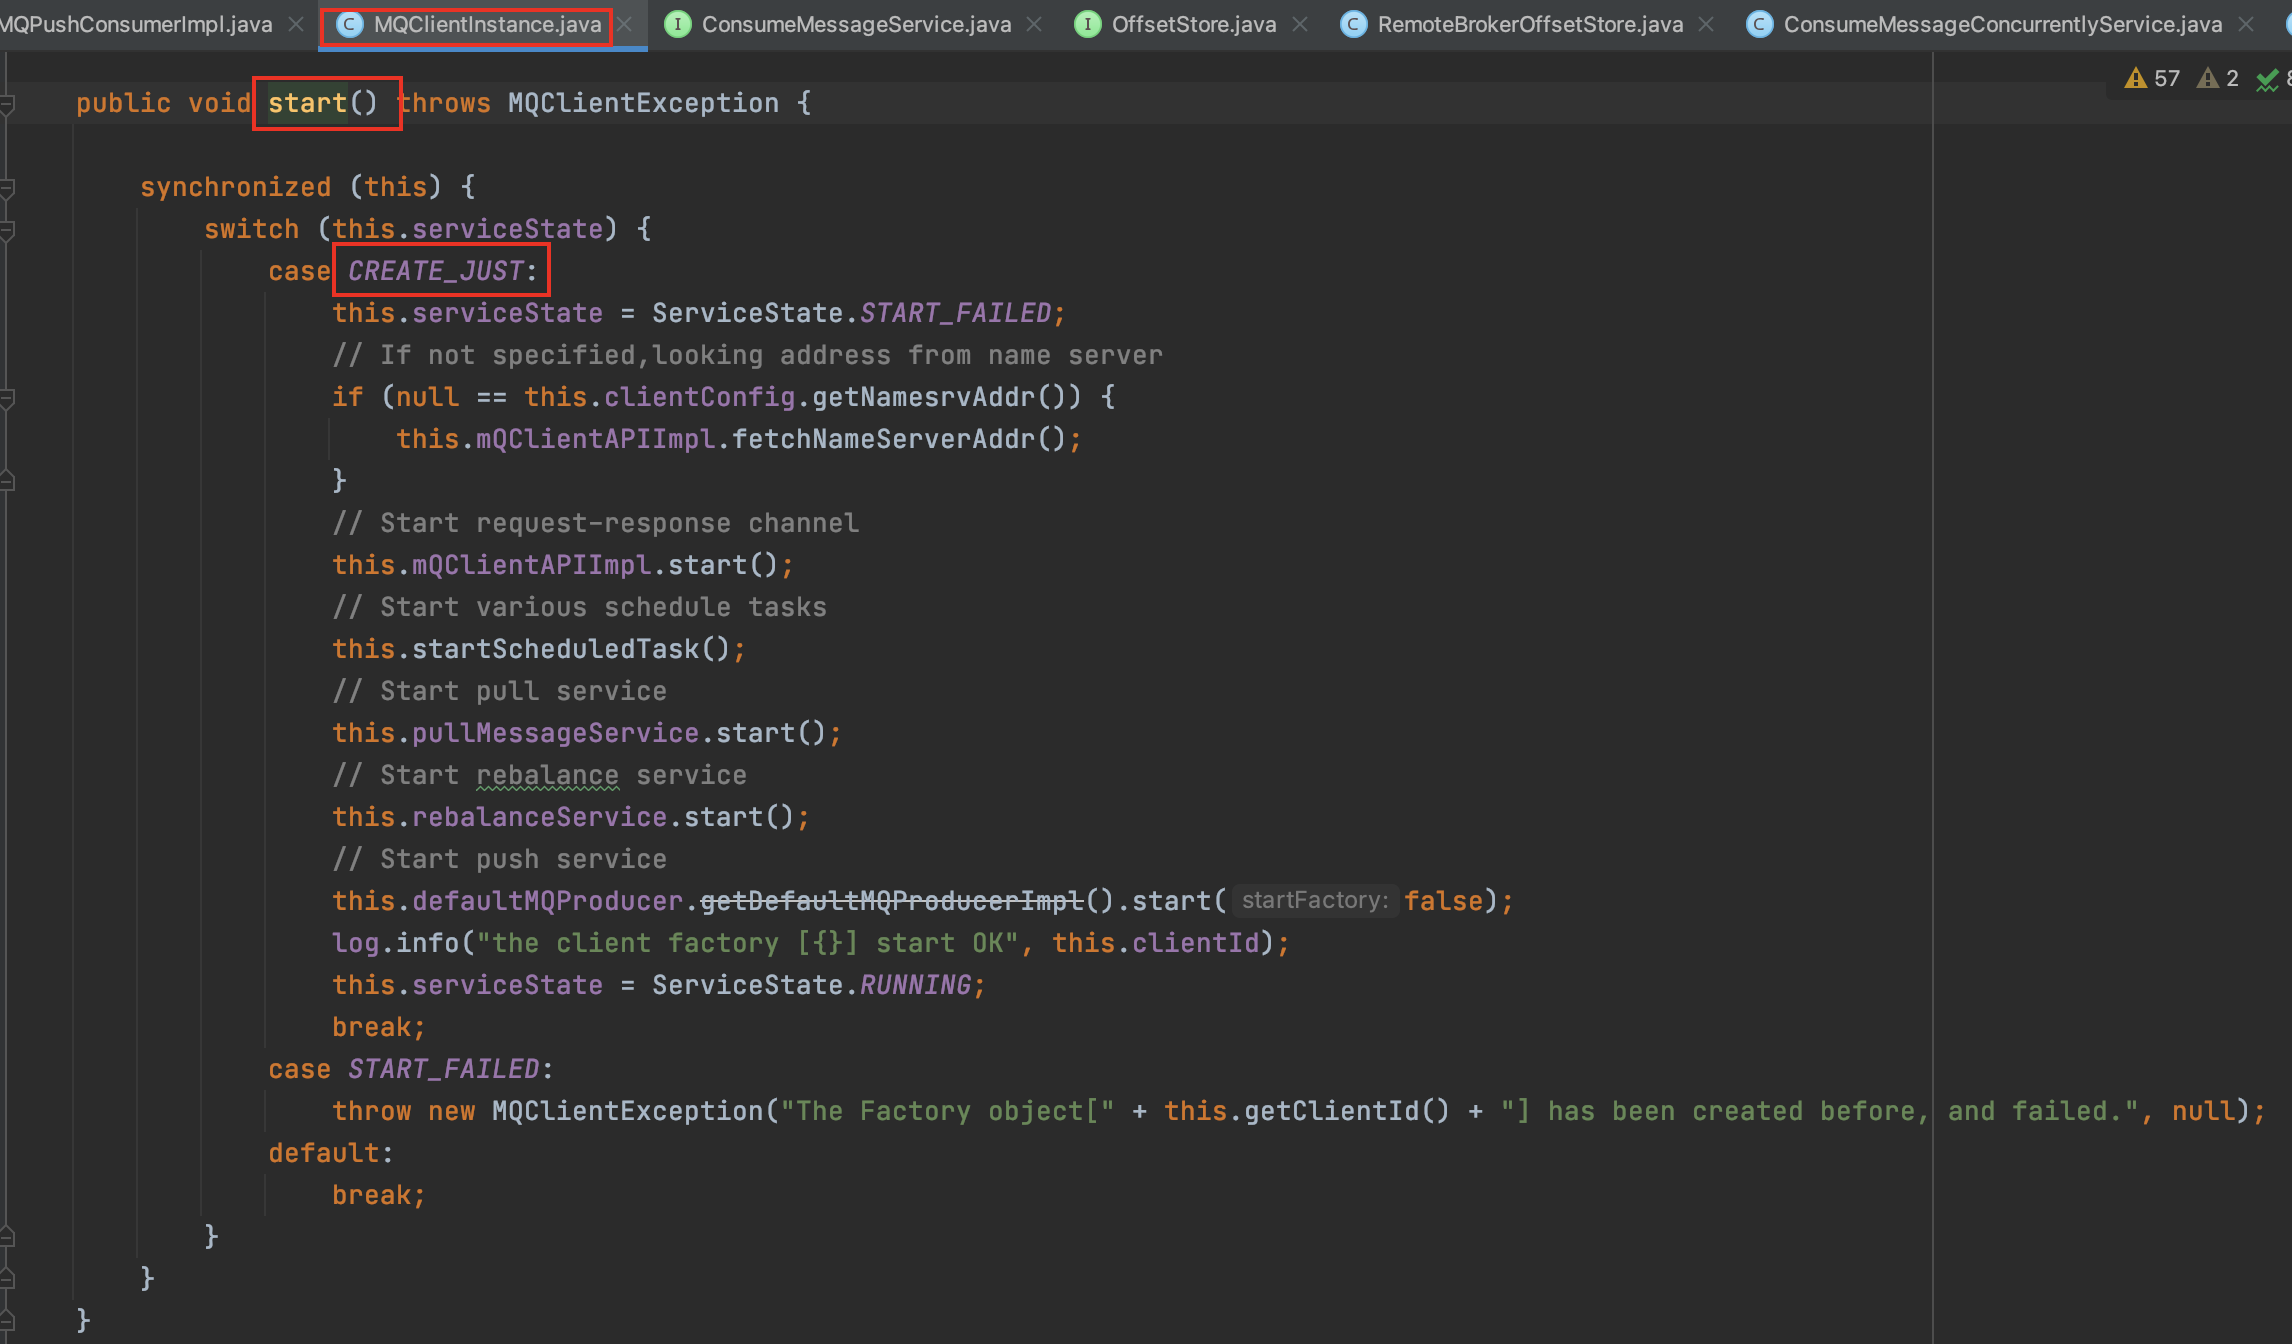Close the OffsetStore.java tab
The width and height of the screenshot is (2292, 1344).
[1300, 24]
